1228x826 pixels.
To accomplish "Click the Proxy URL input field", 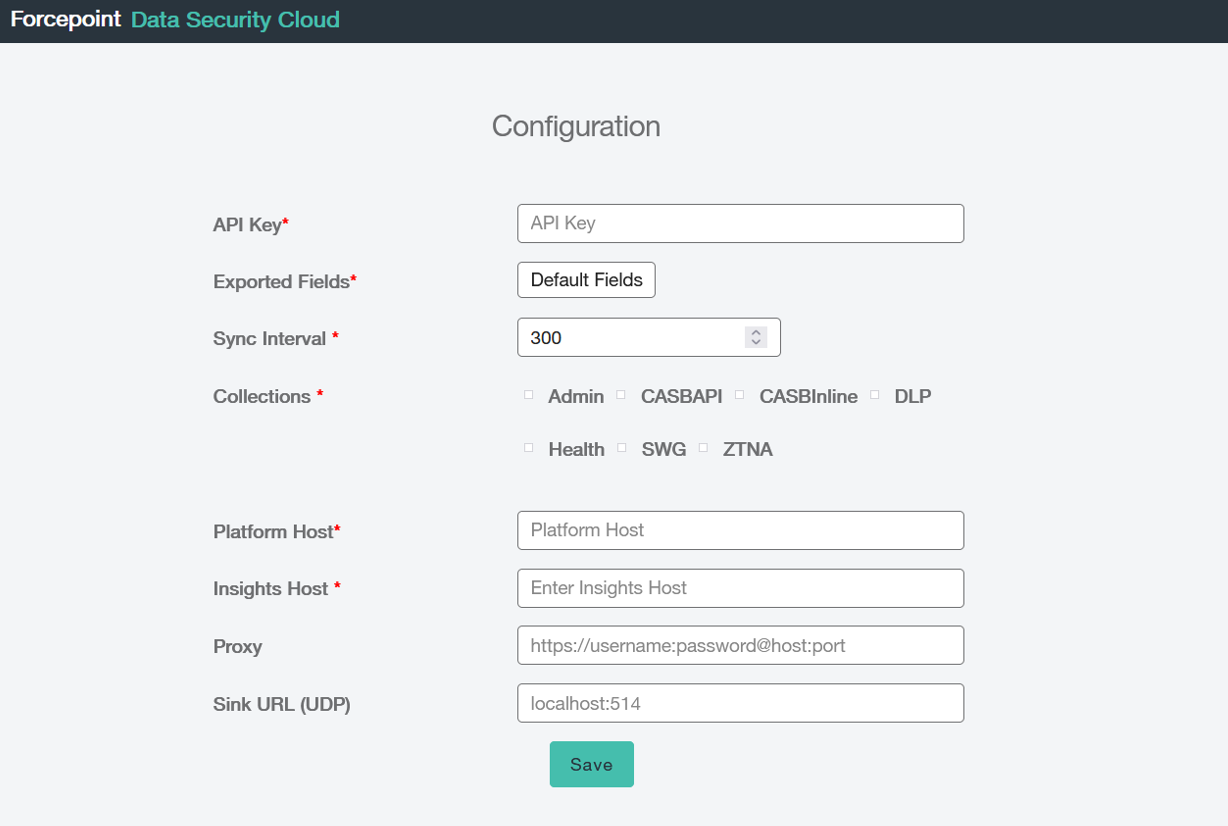I will click(740, 645).
